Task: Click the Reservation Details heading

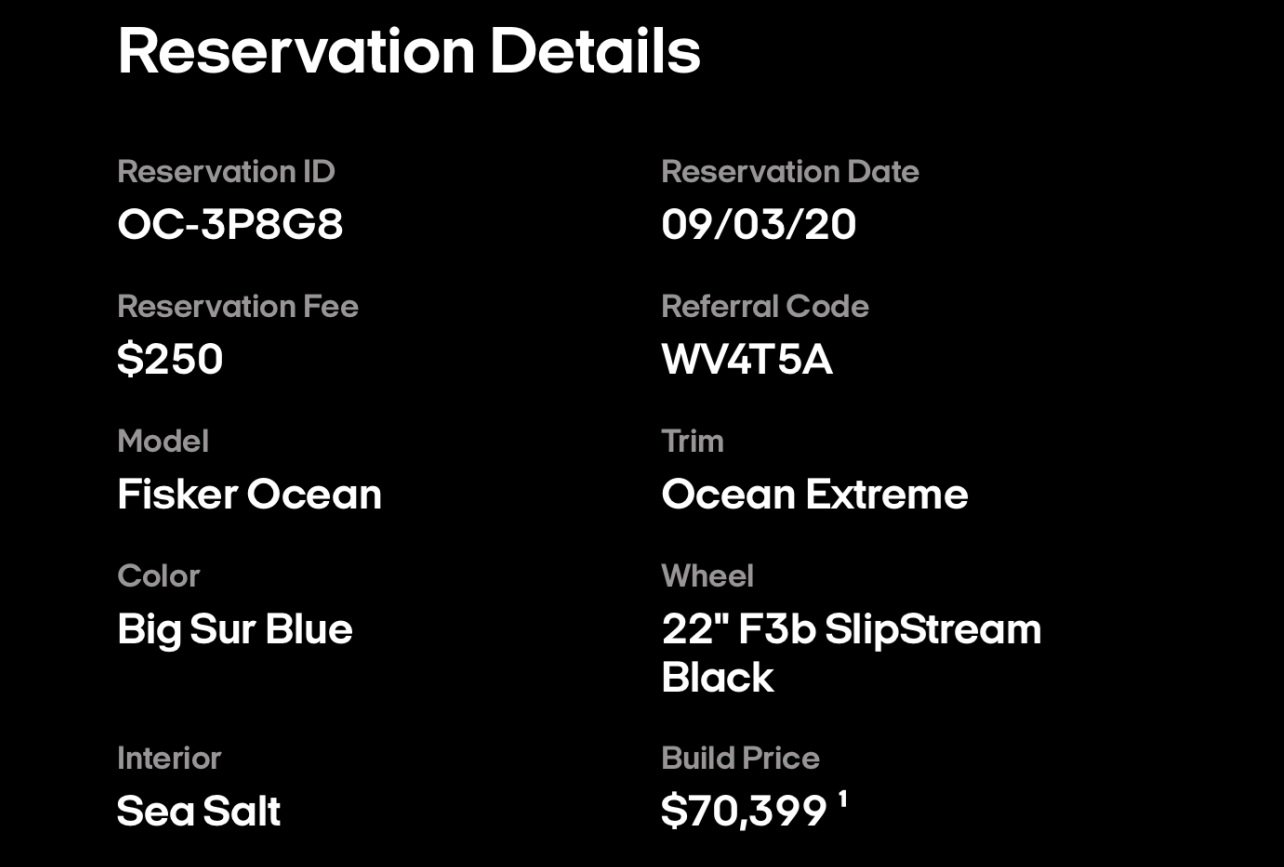Action: click(x=409, y=50)
